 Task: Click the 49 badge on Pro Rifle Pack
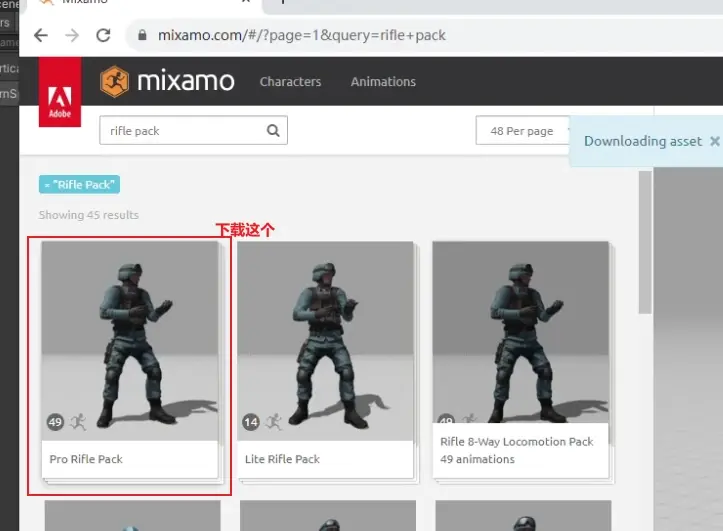(x=55, y=422)
